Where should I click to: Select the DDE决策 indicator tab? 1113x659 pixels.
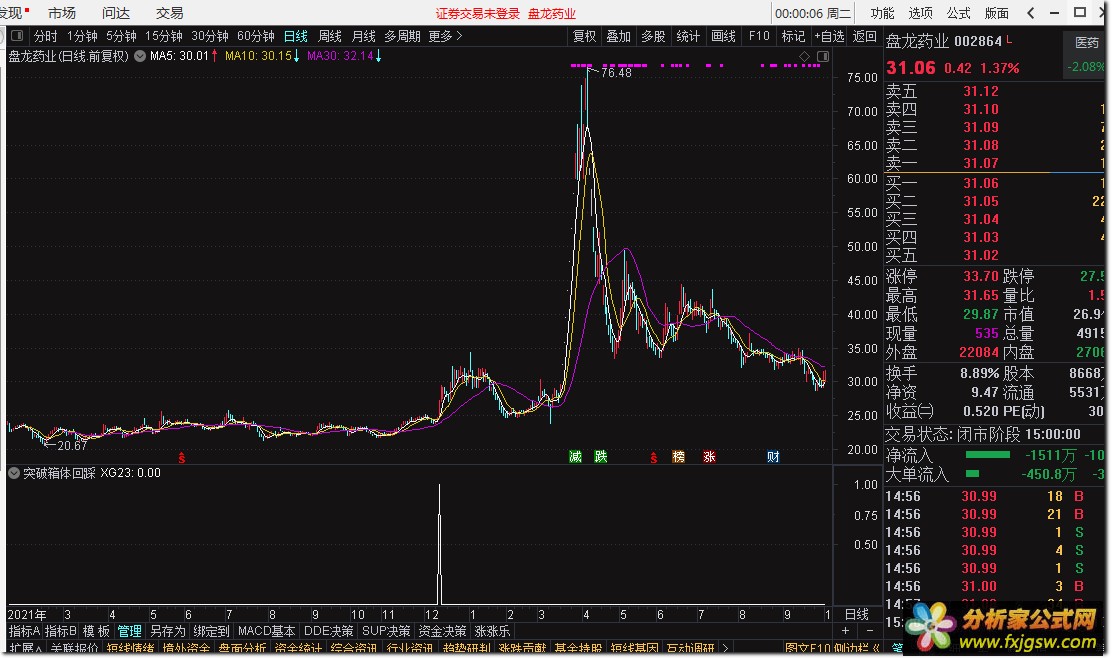pyautogui.click(x=329, y=631)
